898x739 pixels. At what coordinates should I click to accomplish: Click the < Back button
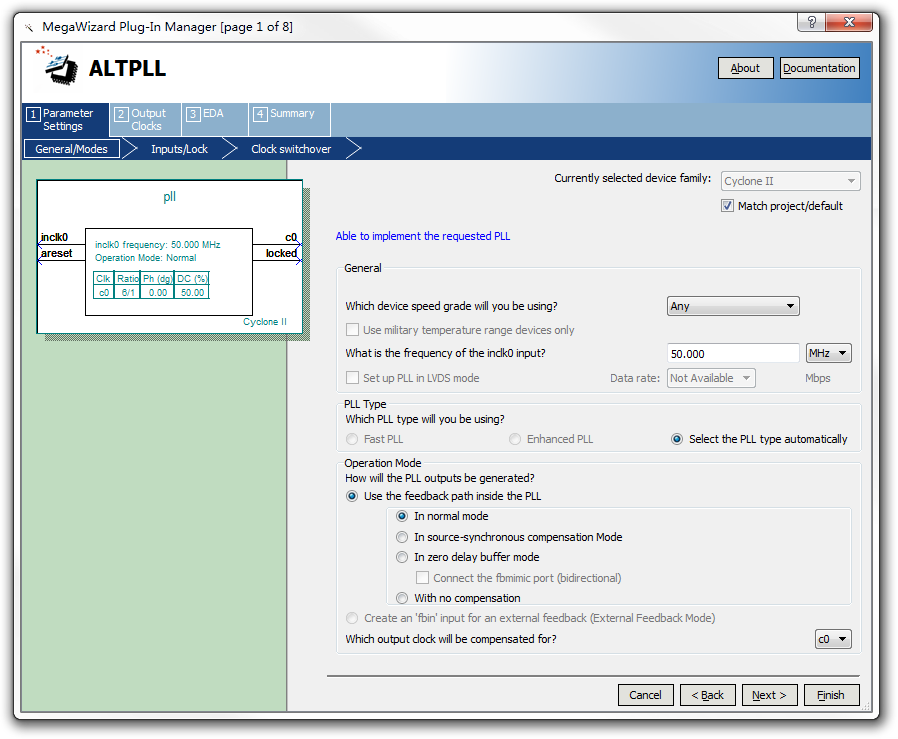pos(707,695)
